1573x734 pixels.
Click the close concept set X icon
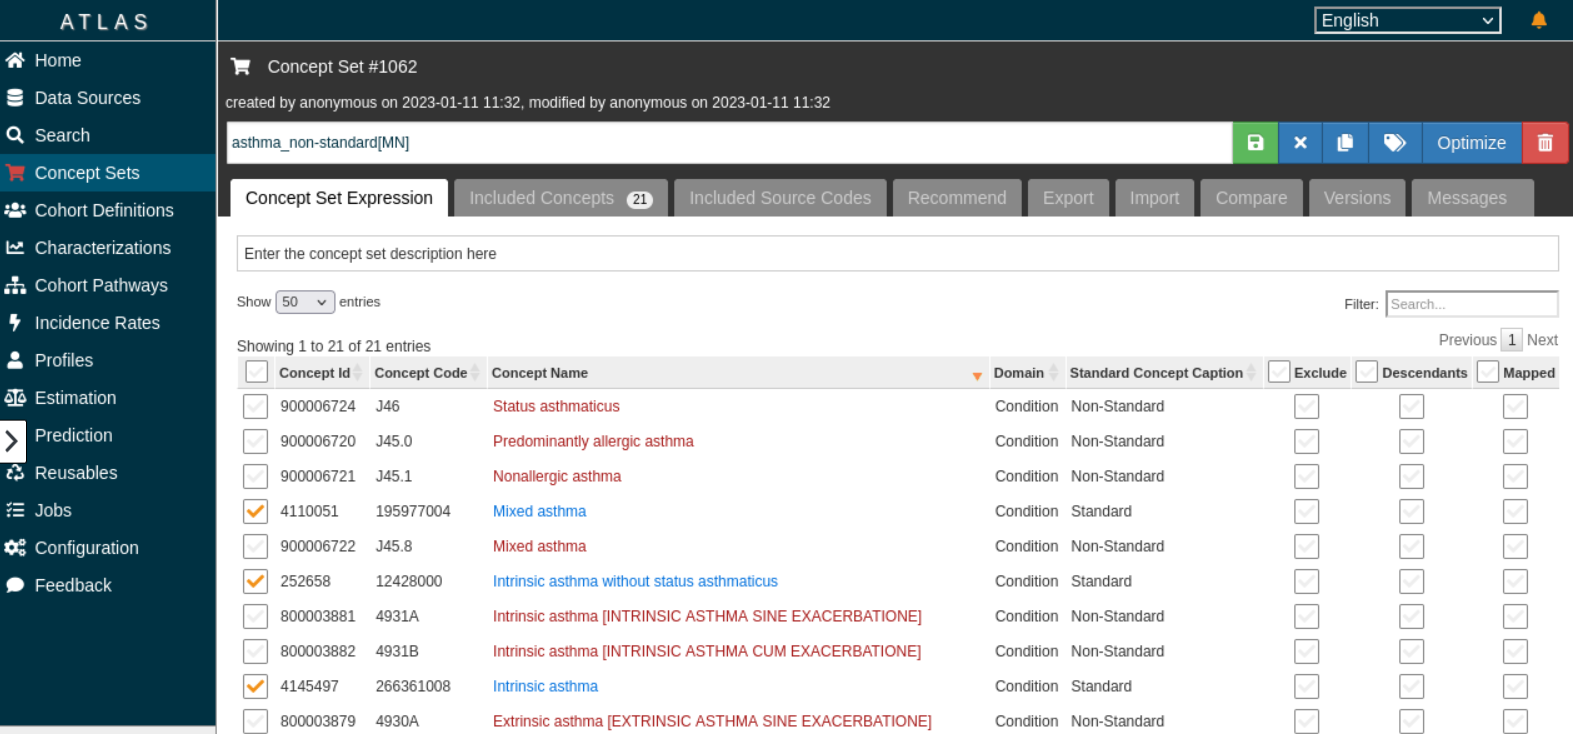(x=1300, y=143)
